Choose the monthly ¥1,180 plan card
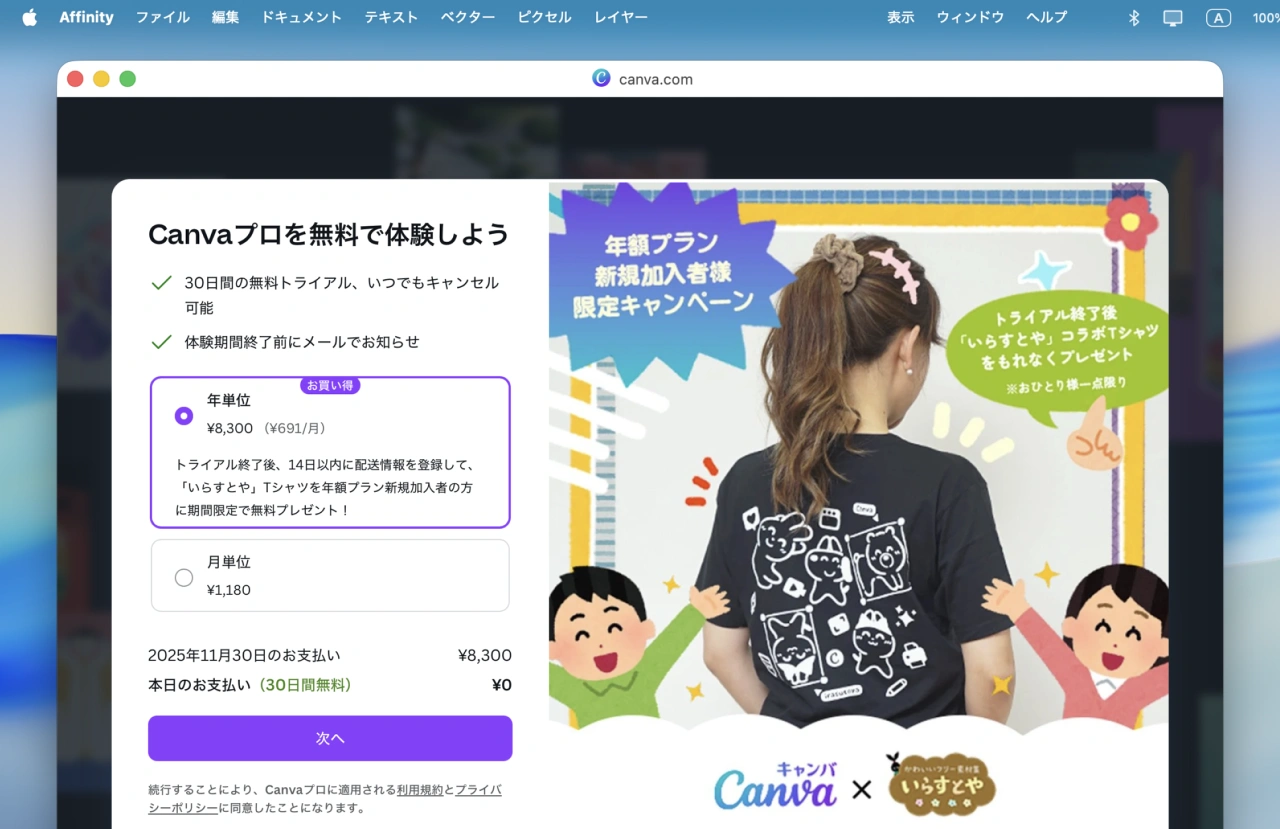This screenshot has width=1280, height=829. click(x=330, y=576)
